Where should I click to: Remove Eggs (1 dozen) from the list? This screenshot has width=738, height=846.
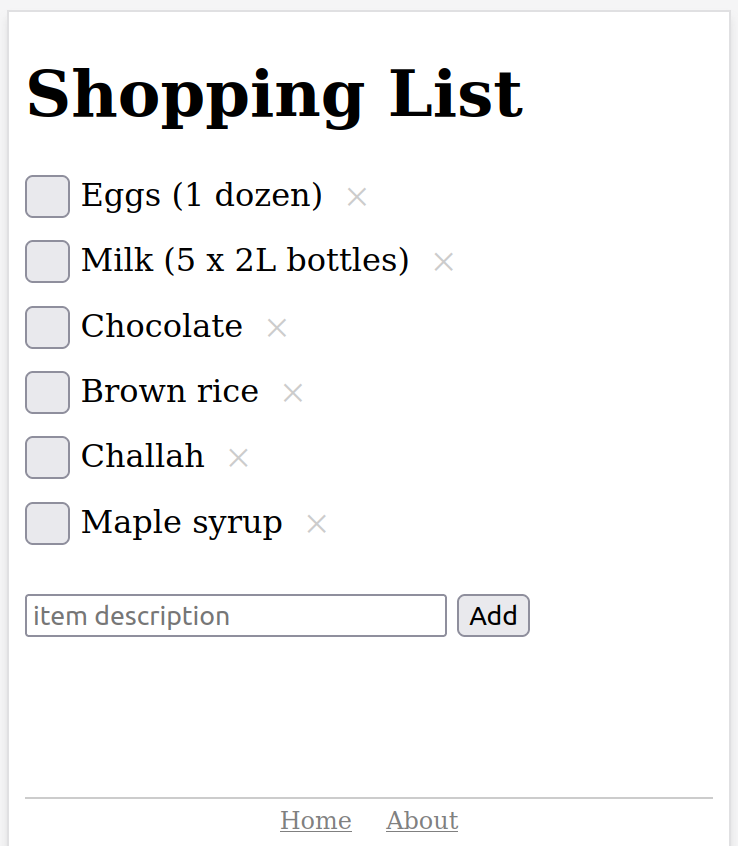coord(356,197)
